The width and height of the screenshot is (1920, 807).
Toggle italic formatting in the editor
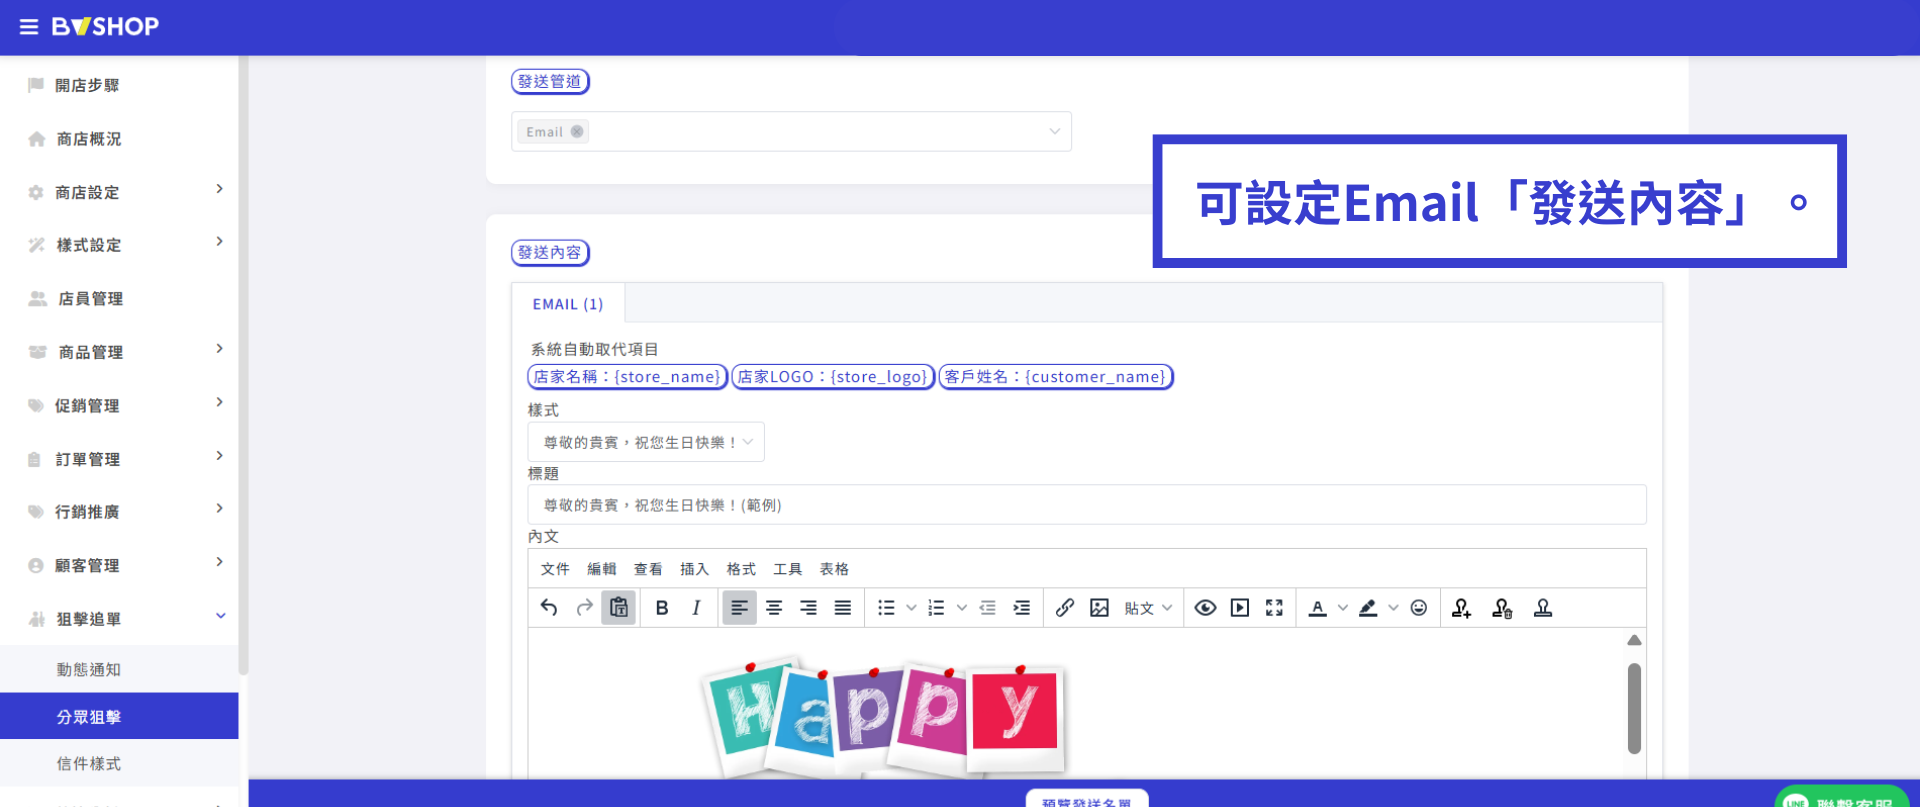(696, 608)
